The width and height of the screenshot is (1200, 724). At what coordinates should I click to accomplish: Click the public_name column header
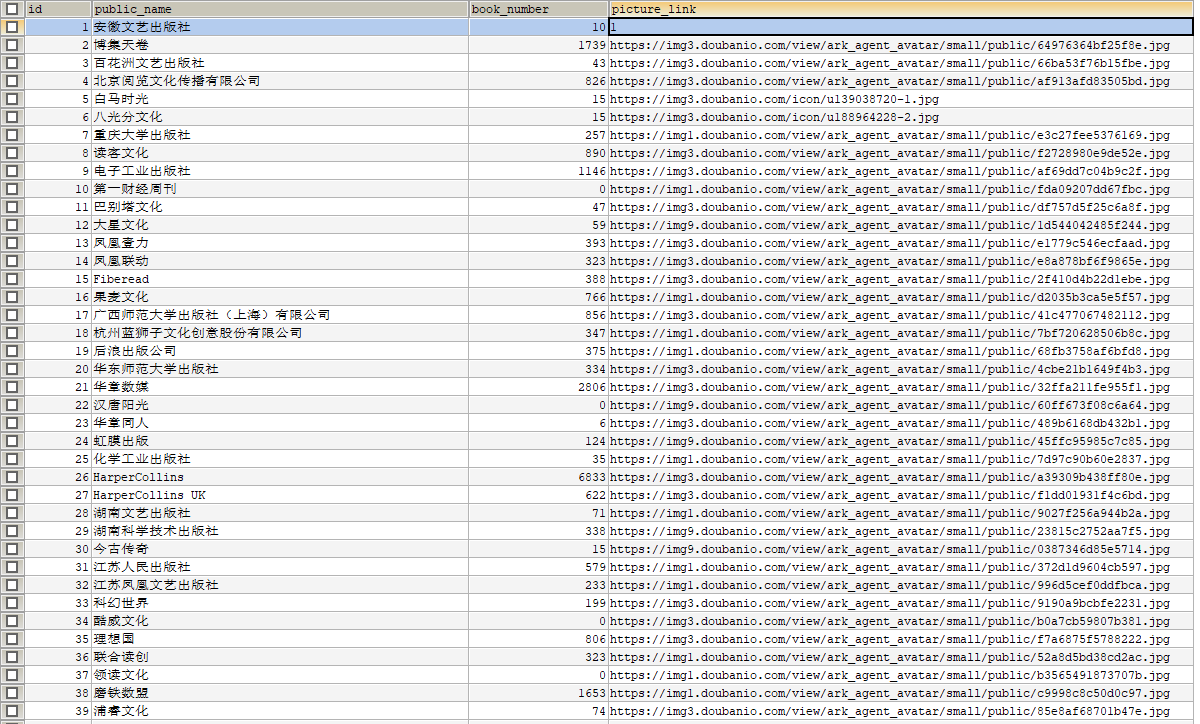coord(280,9)
